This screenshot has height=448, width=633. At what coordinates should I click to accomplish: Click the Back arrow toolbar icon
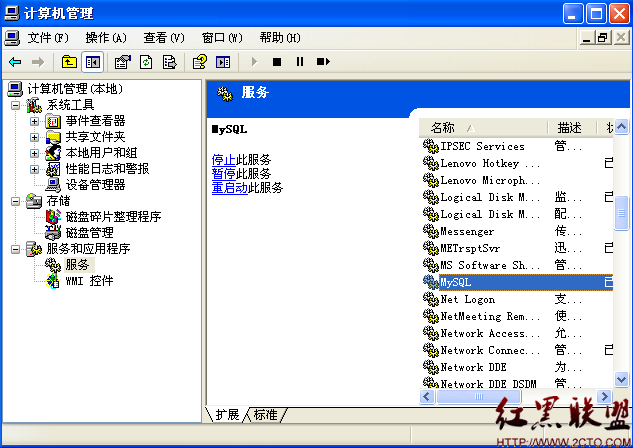(15, 62)
